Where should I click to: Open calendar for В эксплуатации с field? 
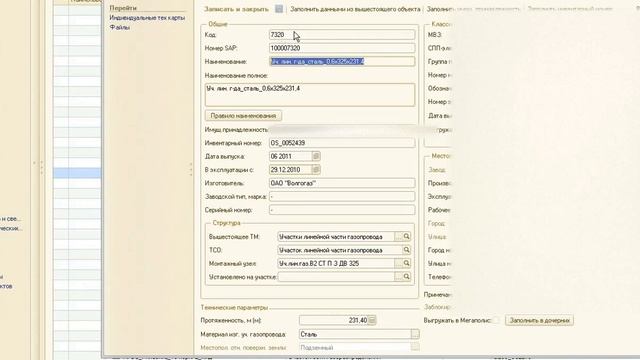pyautogui.click(x=316, y=169)
